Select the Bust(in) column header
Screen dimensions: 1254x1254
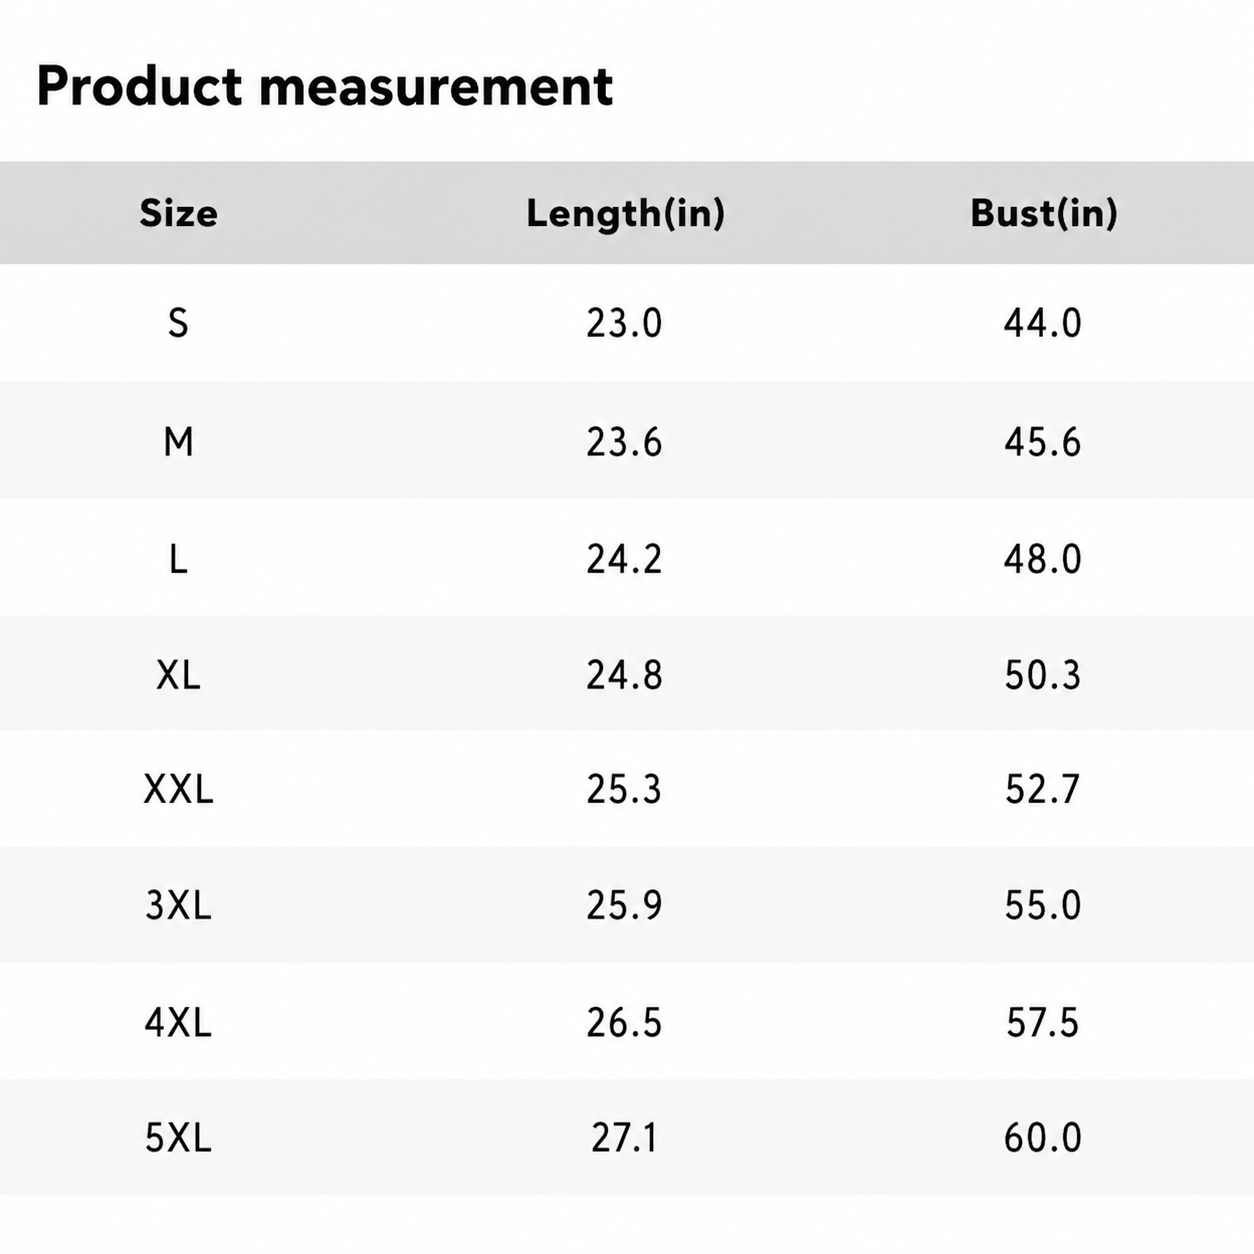click(x=1043, y=213)
